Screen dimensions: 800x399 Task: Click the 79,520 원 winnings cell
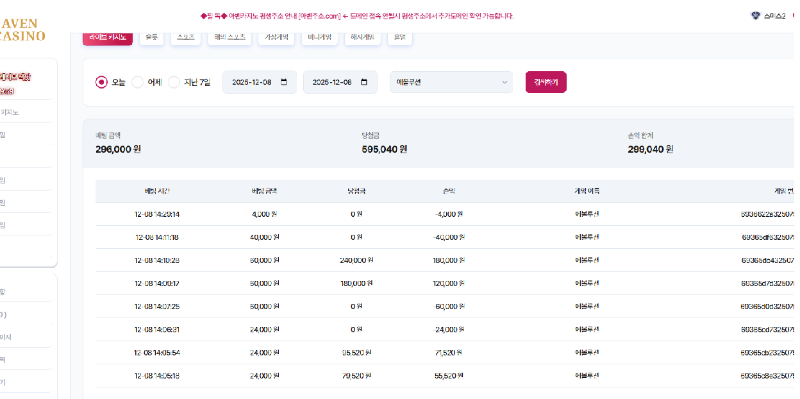[x=357, y=376]
